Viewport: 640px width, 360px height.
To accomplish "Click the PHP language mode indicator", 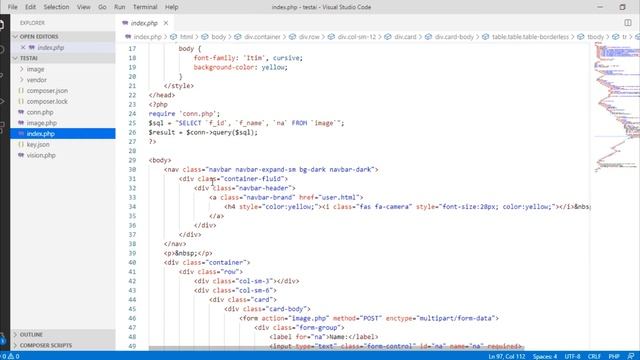I will [x=614, y=356].
